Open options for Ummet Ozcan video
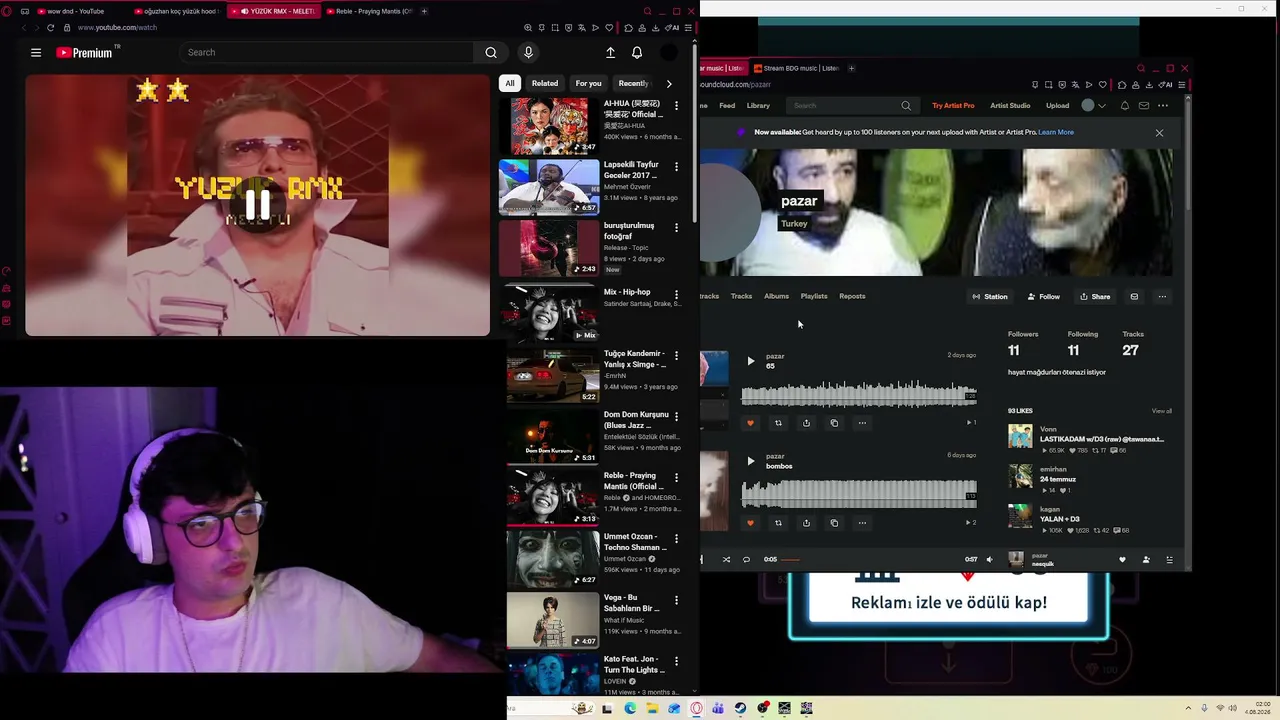 coord(676,539)
